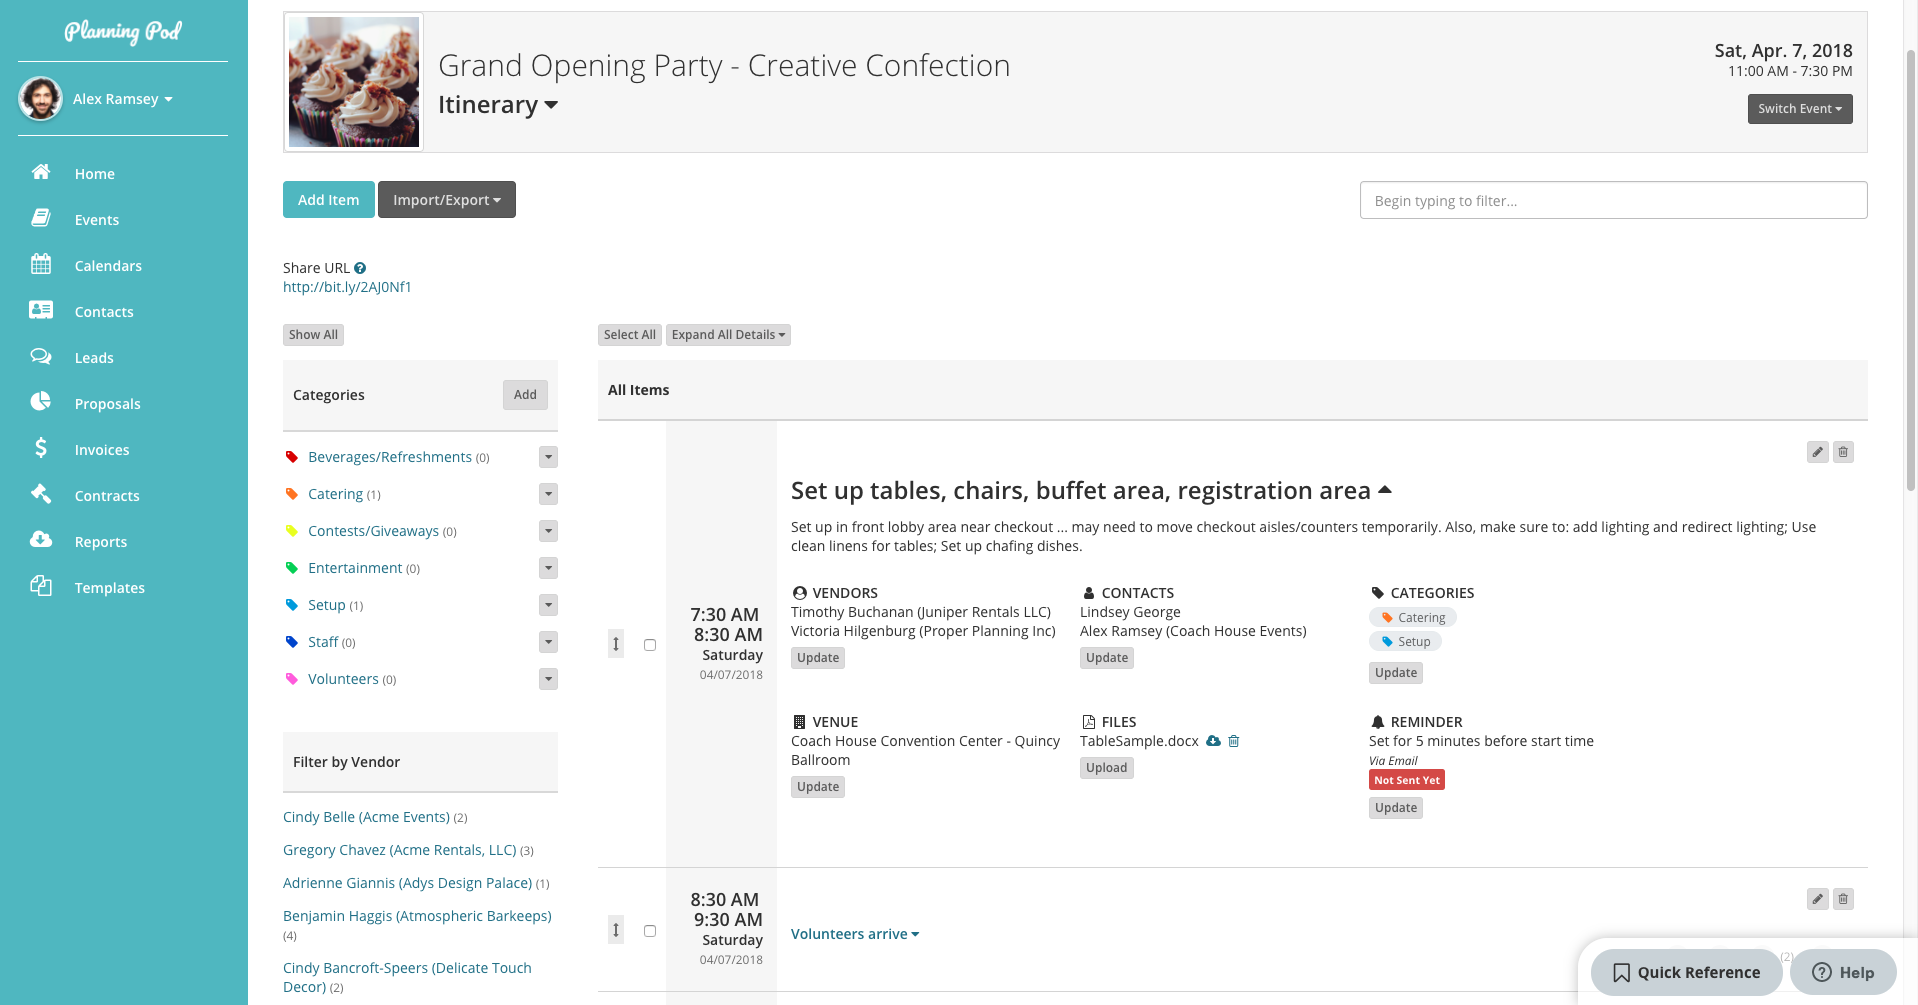Click the Select All items button
Viewport: 1918px width, 1005px height.
pos(629,335)
